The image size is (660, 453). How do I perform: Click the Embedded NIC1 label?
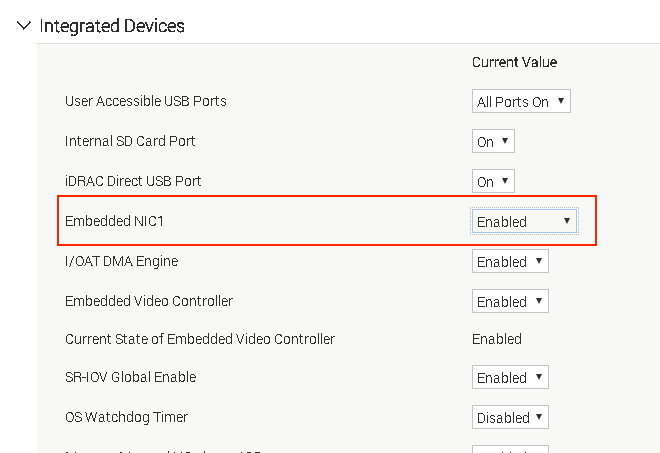114,222
